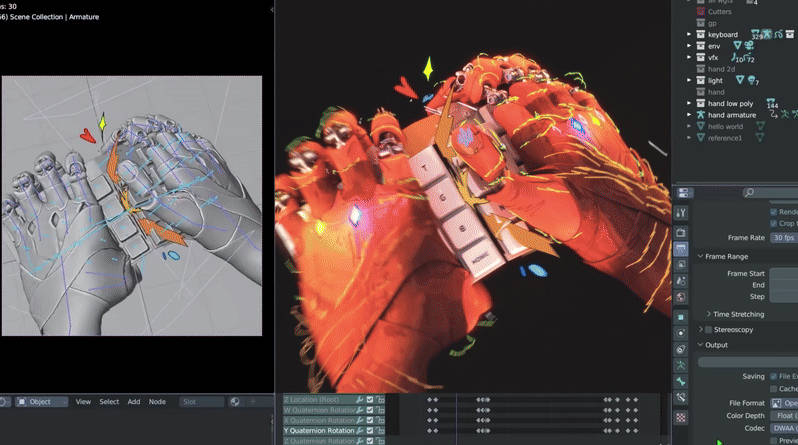Click the keyboard collection icon
This screenshot has width=798, height=445.
[701, 34]
